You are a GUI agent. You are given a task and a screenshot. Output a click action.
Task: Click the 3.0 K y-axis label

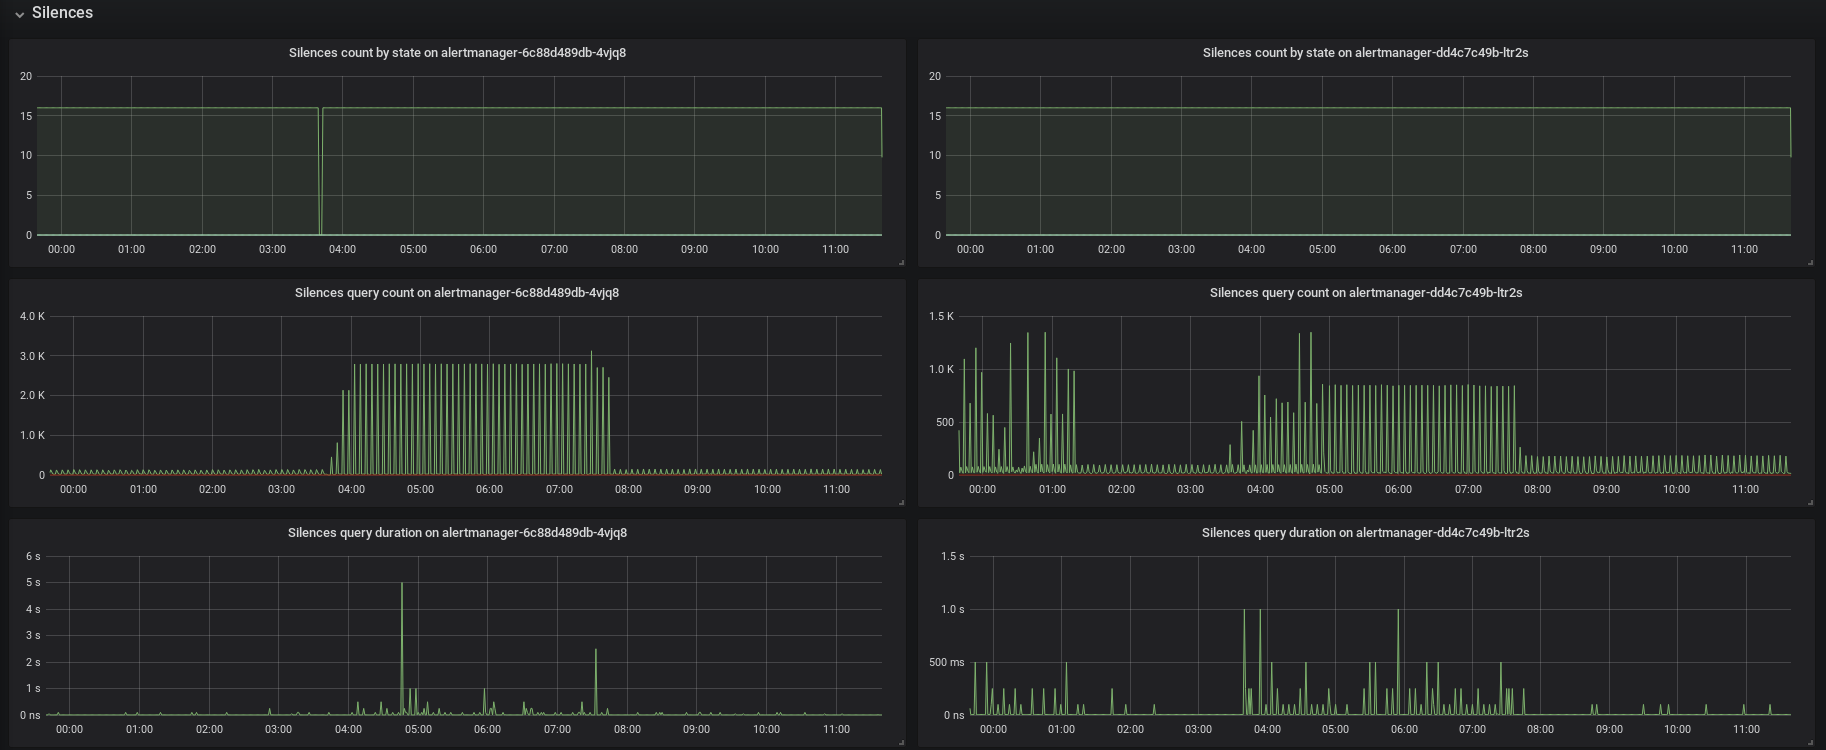point(32,356)
